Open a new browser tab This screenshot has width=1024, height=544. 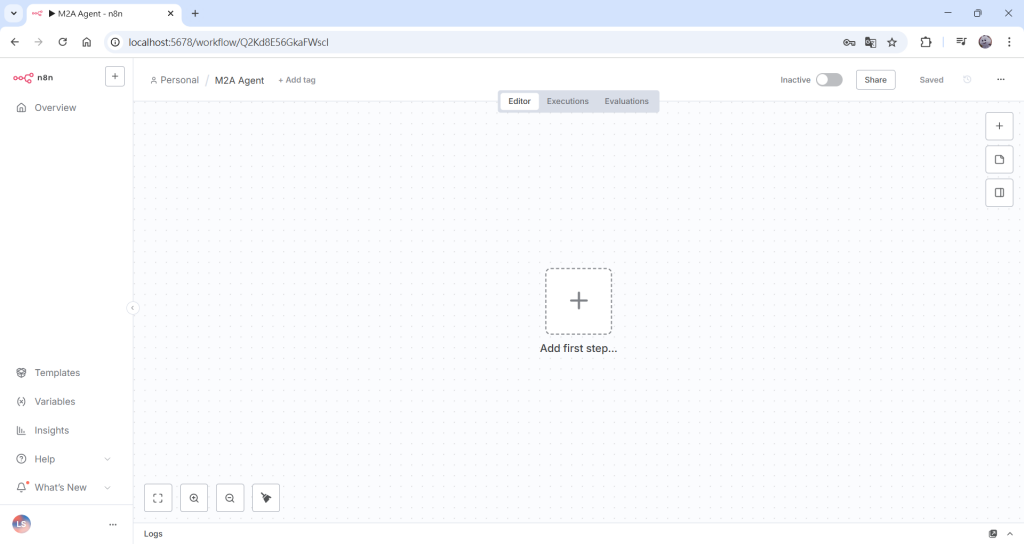coord(195,13)
